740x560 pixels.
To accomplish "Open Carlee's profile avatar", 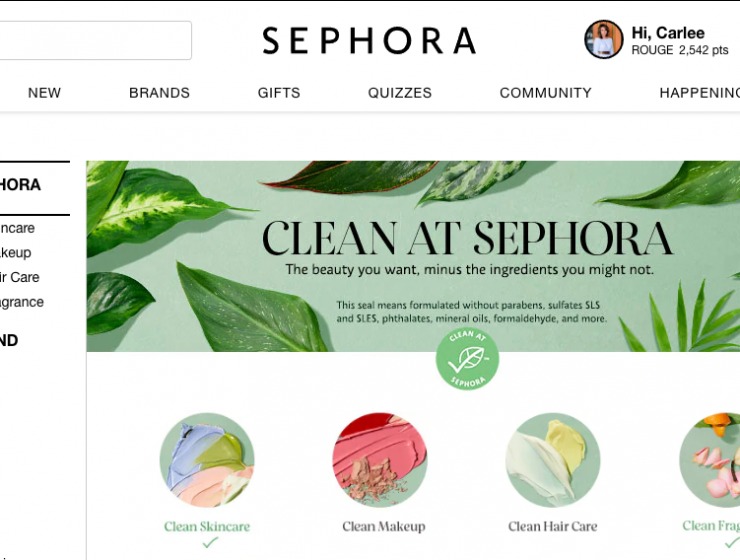I will tap(603, 39).
